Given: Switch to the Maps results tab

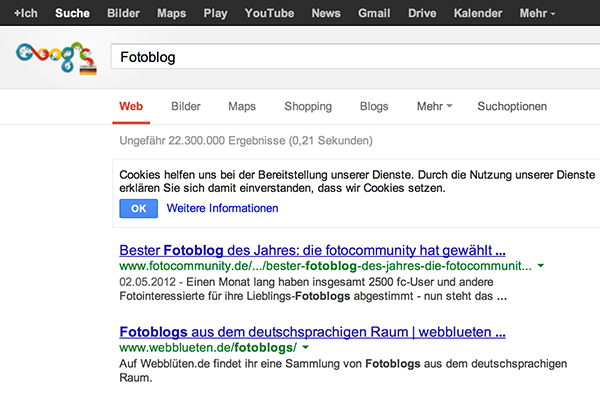Looking at the screenshot, I should pos(242,106).
